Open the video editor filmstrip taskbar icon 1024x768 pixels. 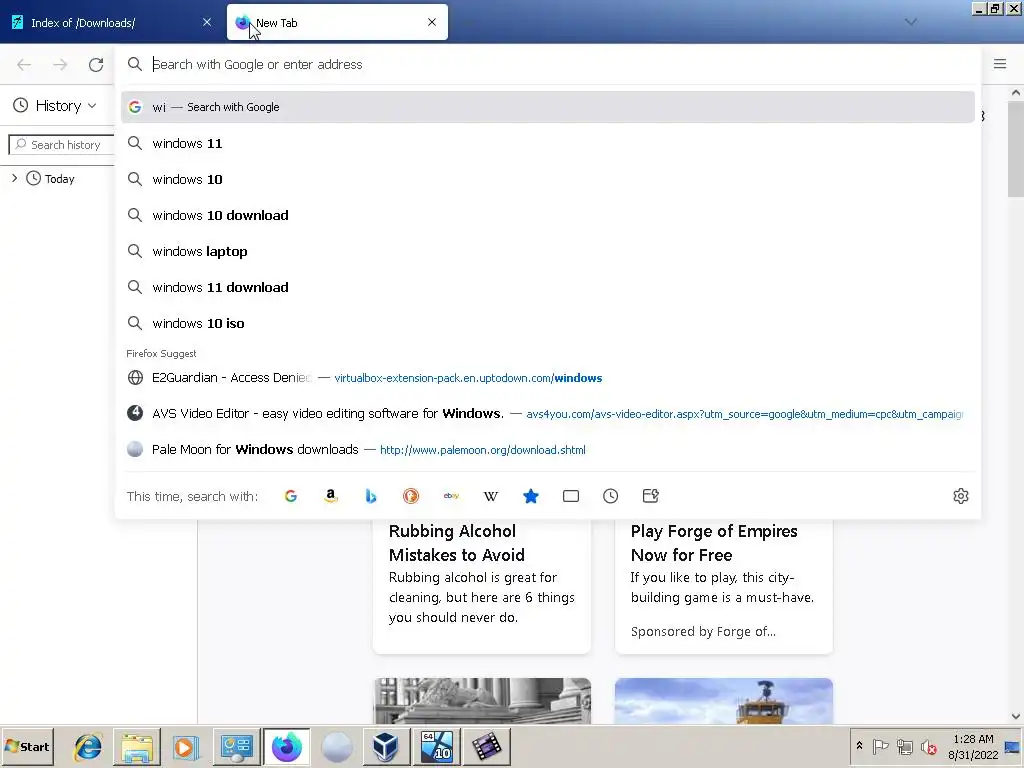[x=487, y=747]
